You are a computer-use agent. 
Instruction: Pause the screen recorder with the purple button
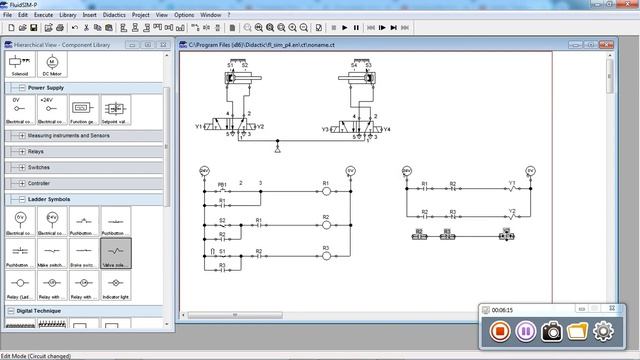(526, 331)
